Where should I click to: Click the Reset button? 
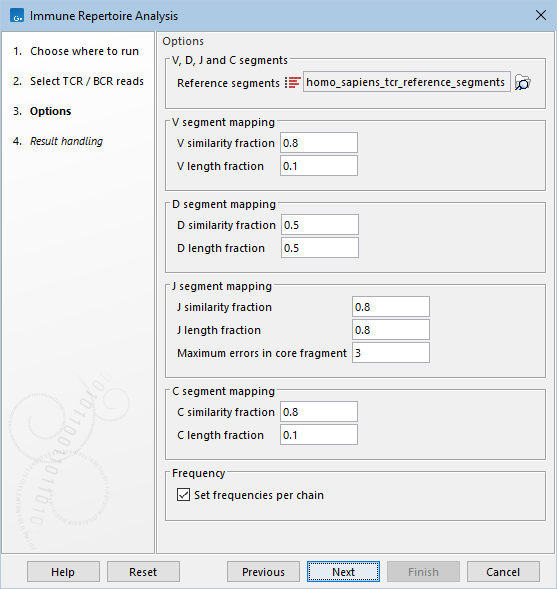tap(143, 572)
